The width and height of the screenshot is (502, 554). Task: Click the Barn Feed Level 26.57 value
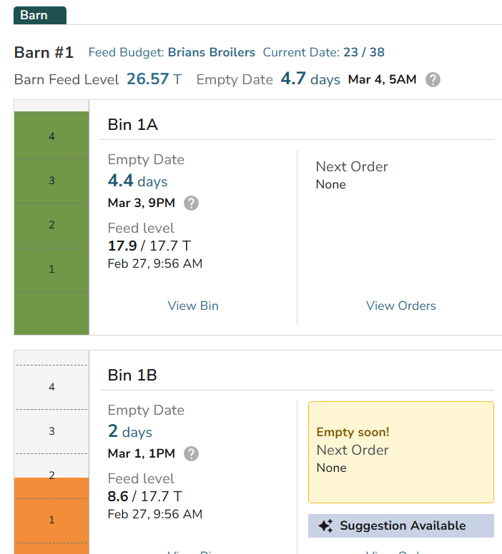[148, 79]
